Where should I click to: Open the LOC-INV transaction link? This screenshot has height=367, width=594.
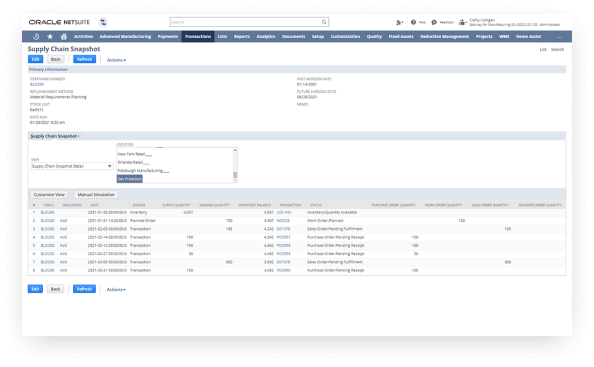pyautogui.click(x=284, y=212)
